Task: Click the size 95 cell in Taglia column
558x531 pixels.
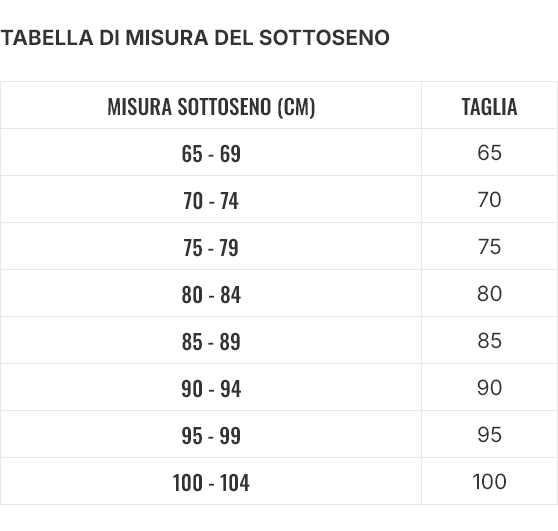Action: pyautogui.click(x=489, y=434)
